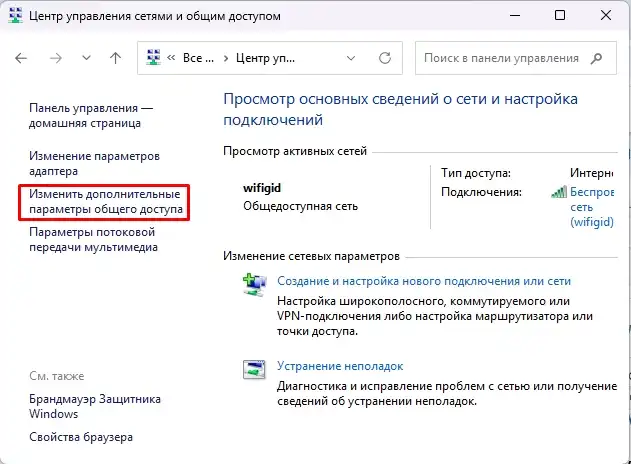Click the network icon in address bar

pyautogui.click(x=153, y=58)
